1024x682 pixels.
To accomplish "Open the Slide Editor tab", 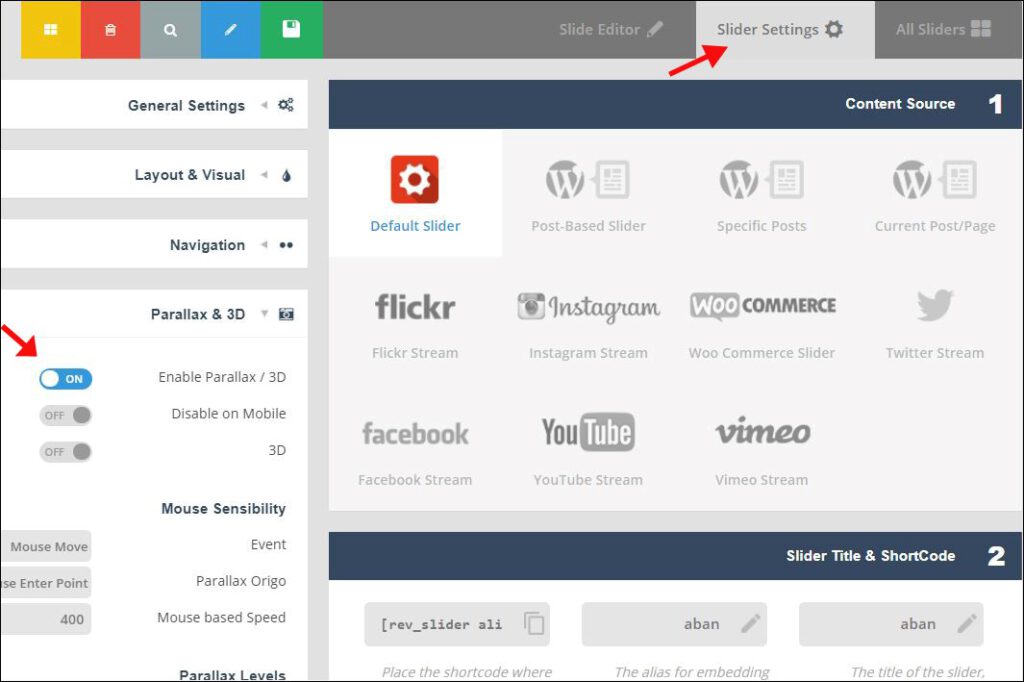I will click(611, 29).
